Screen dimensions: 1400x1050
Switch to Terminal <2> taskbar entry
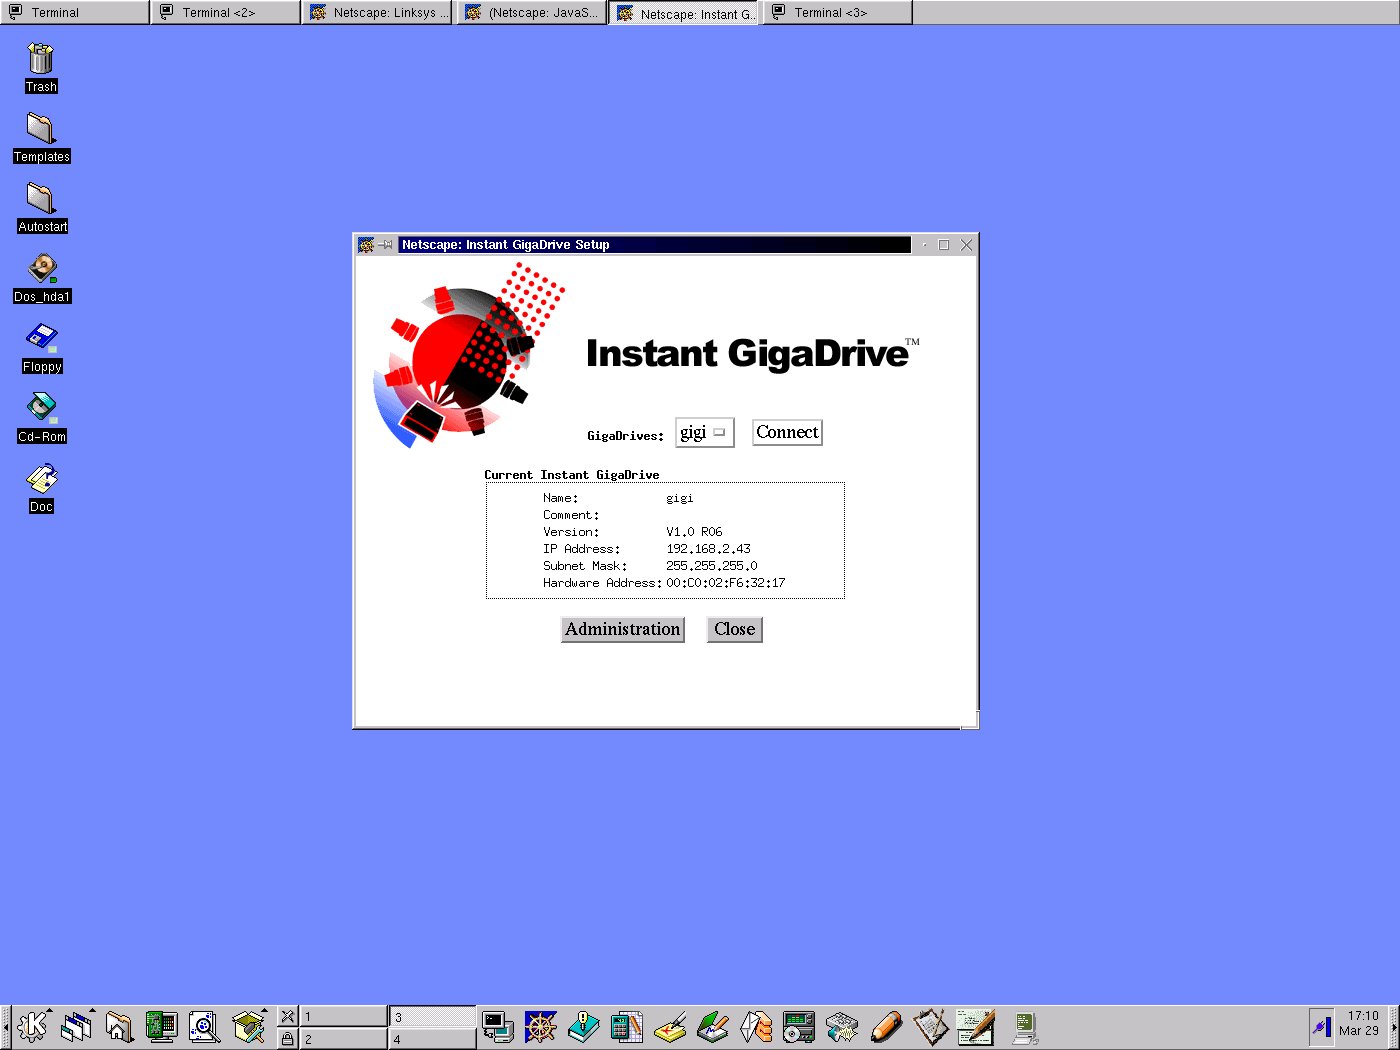[x=225, y=13]
